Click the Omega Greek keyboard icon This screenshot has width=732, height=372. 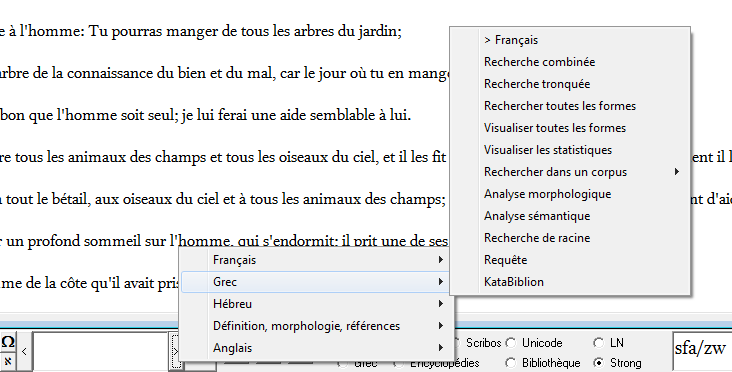point(8,342)
